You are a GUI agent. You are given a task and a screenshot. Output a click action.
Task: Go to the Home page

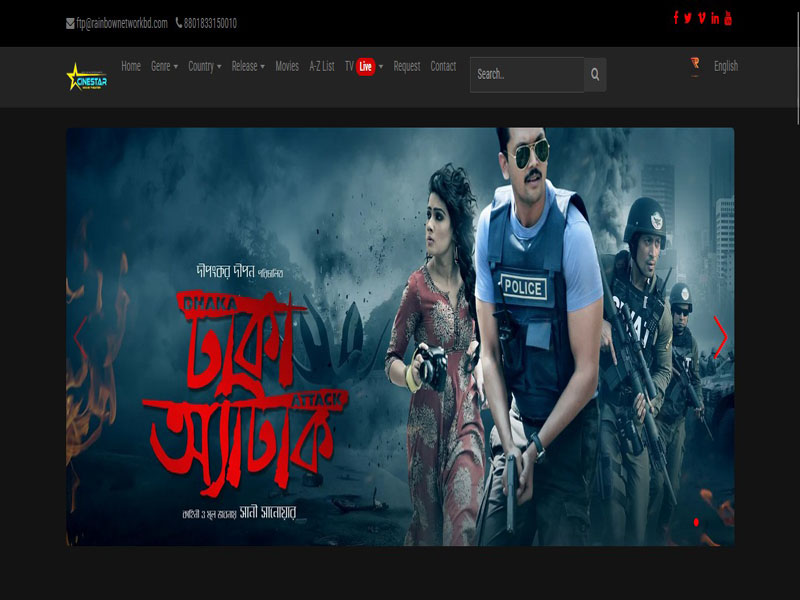pyautogui.click(x=131, y=66)
